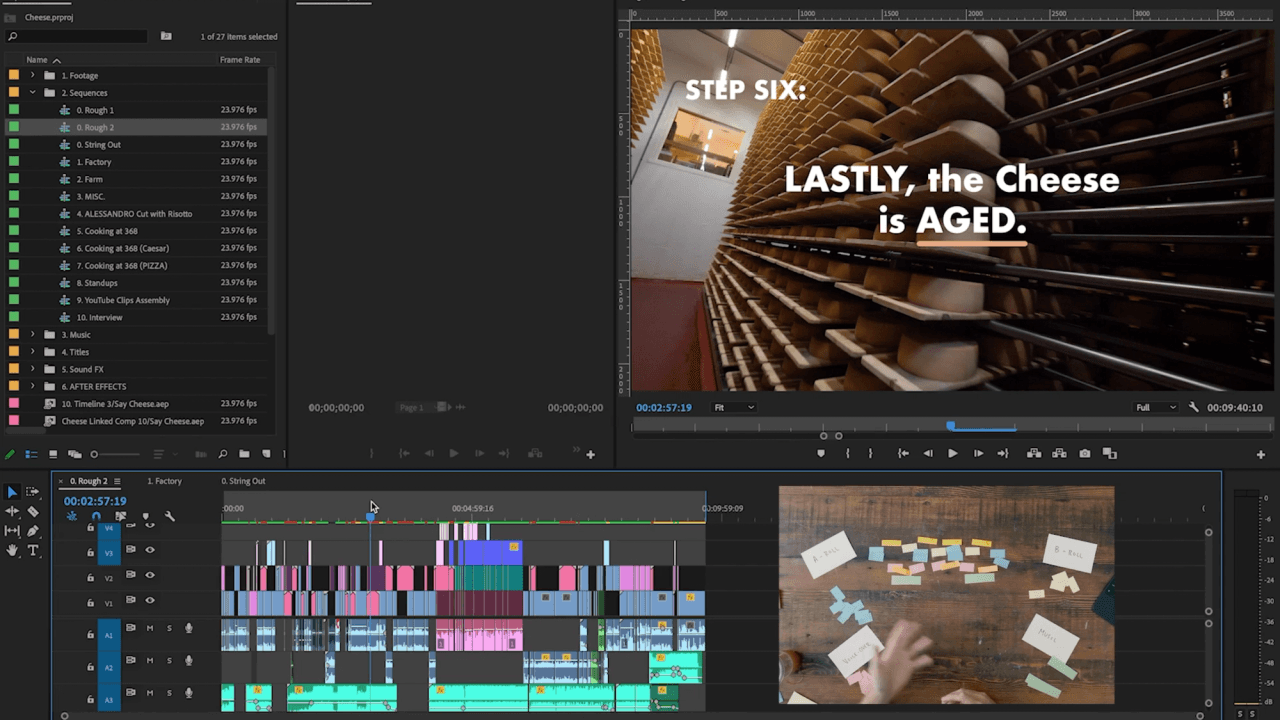The width and height of the screenshot is (1280, 720).
Task: Select 4. ALESSANDRO Cut with Risotto sequence
Action: (x=134, y=213)
